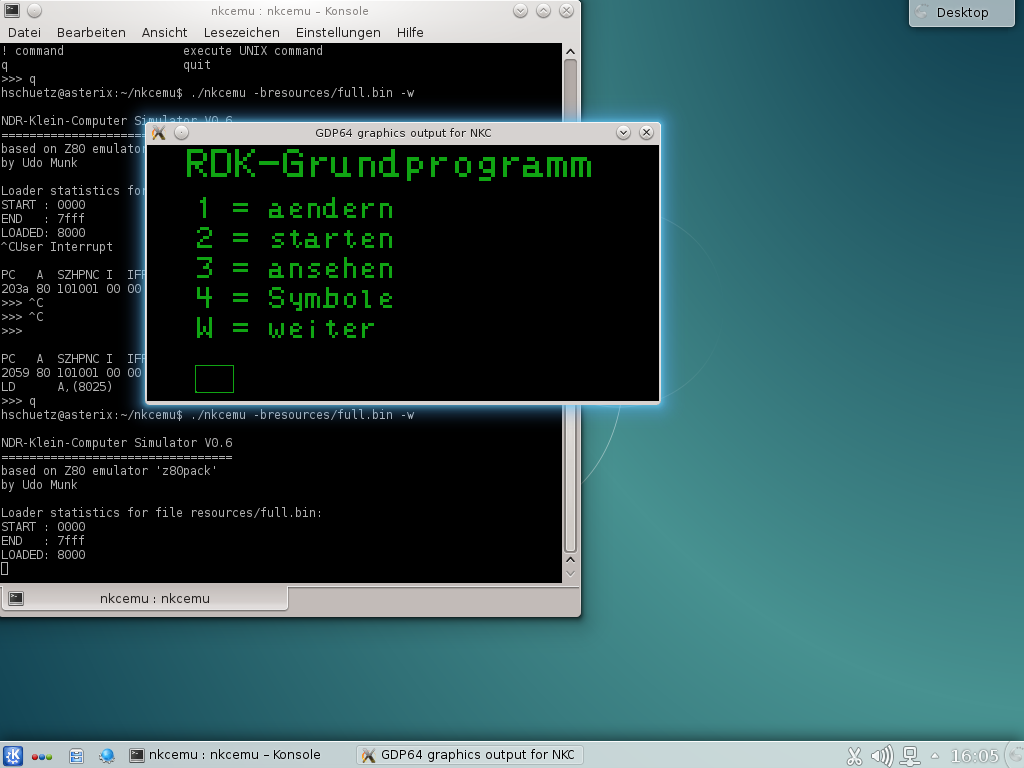This screenshot has height=768, width=1024.
Task: Open the file manager icon in the panel
Action: (76, 756)
